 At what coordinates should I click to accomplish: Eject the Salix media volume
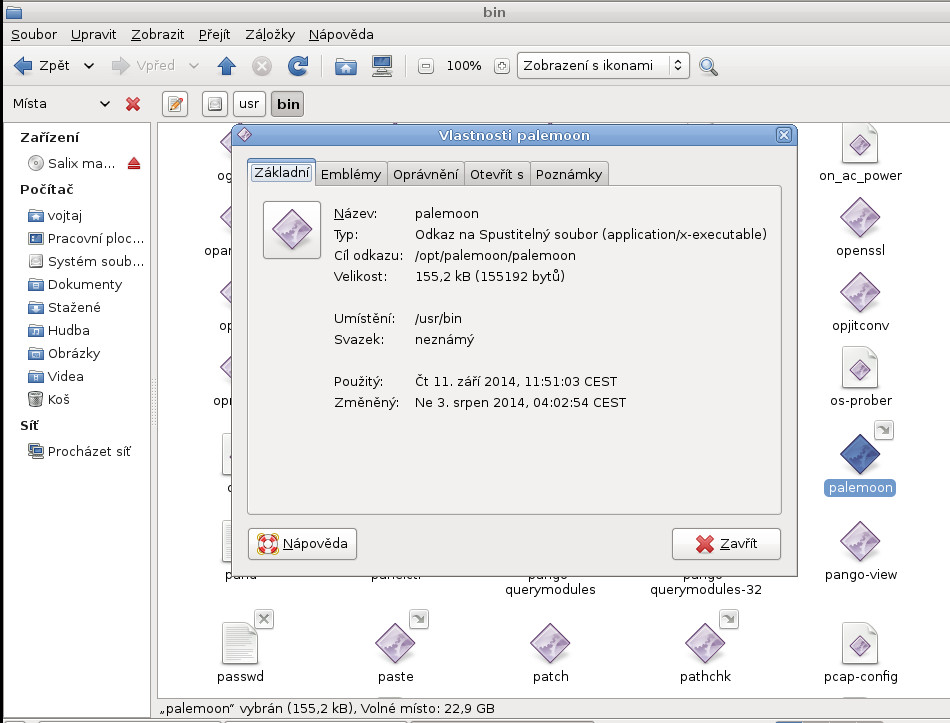134,163
